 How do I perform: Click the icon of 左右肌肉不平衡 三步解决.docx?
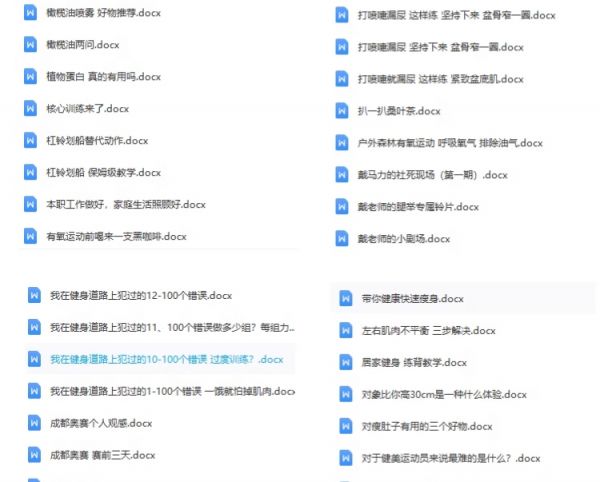pyautogui.click(x=346, y=331)
